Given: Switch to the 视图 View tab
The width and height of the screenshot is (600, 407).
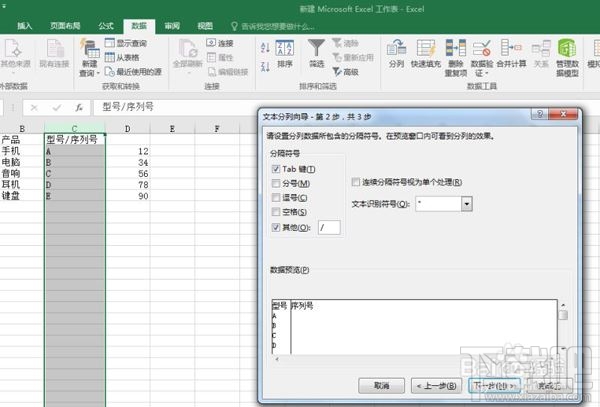Looking at the screenshot, I should [205, 26].
